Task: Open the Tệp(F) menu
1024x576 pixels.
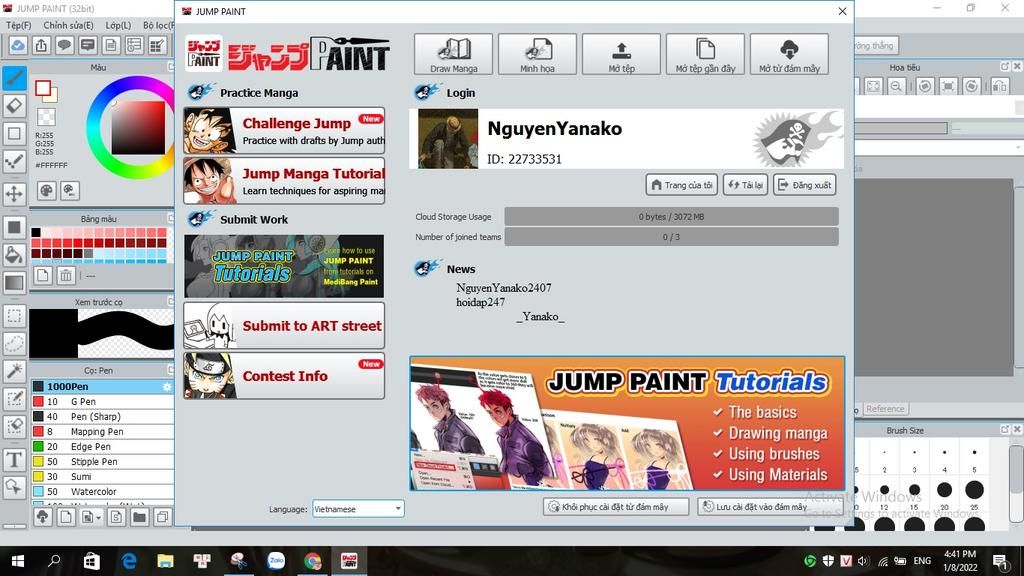Action: click(x=19, y=25)
